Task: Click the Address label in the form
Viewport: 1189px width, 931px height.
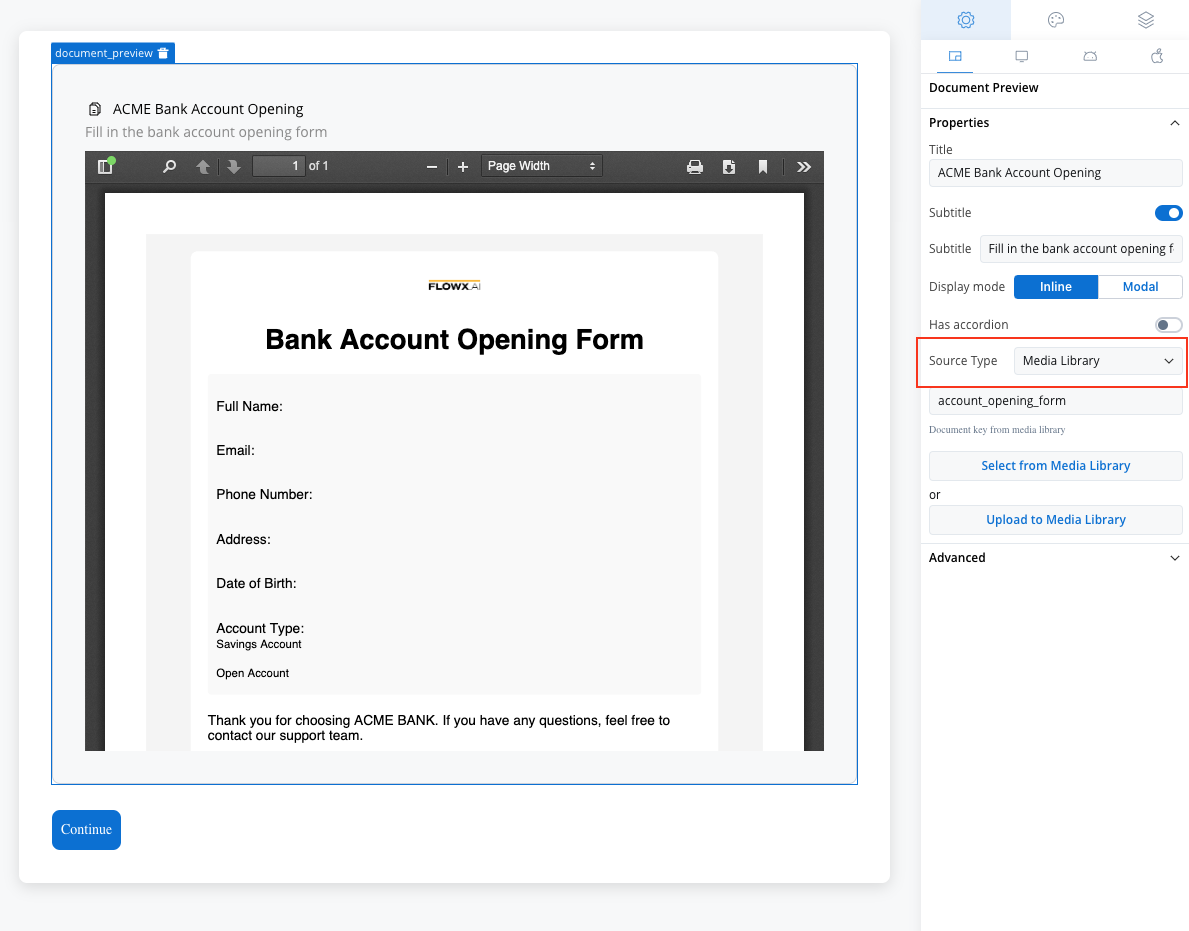Action: point(243,540)
